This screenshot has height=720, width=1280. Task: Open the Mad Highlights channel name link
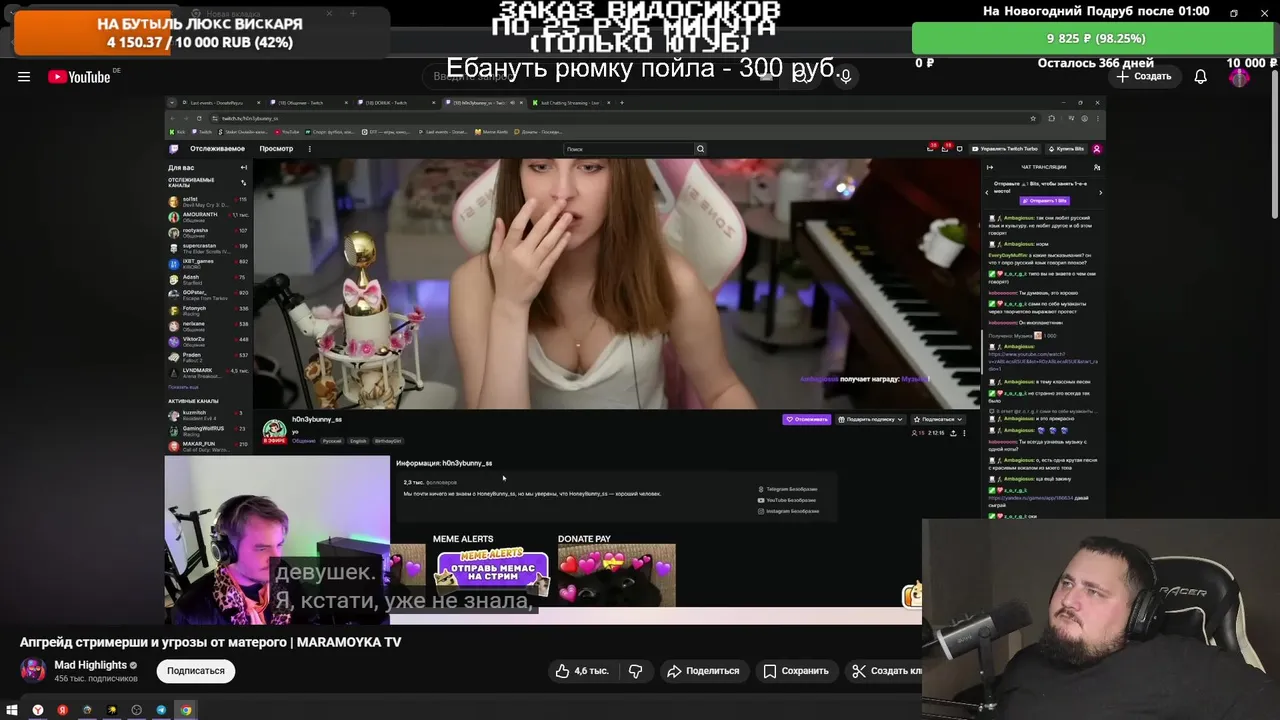click(x=90, y=665)
